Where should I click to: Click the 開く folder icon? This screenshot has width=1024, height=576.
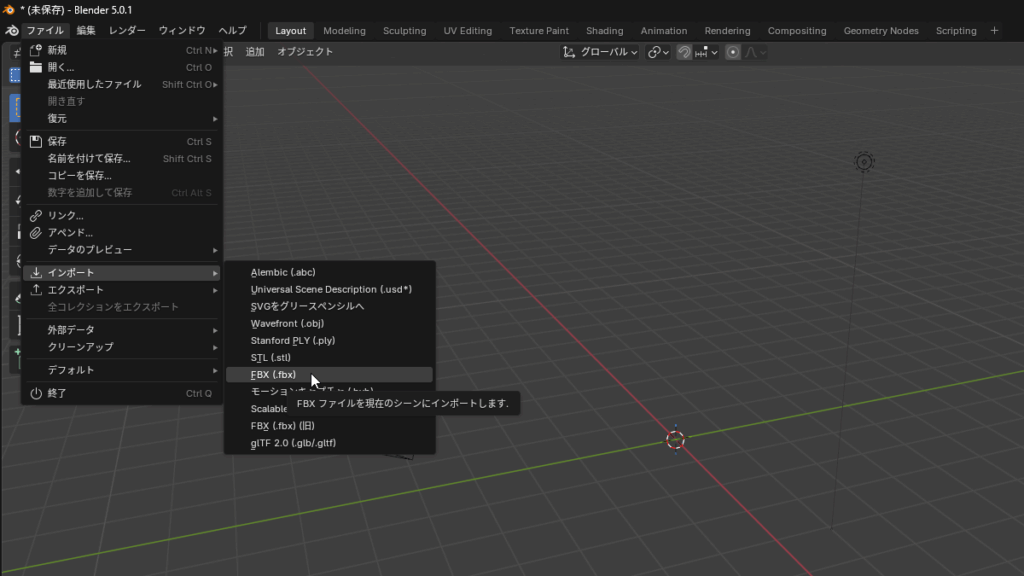click(x=36, y=67)
